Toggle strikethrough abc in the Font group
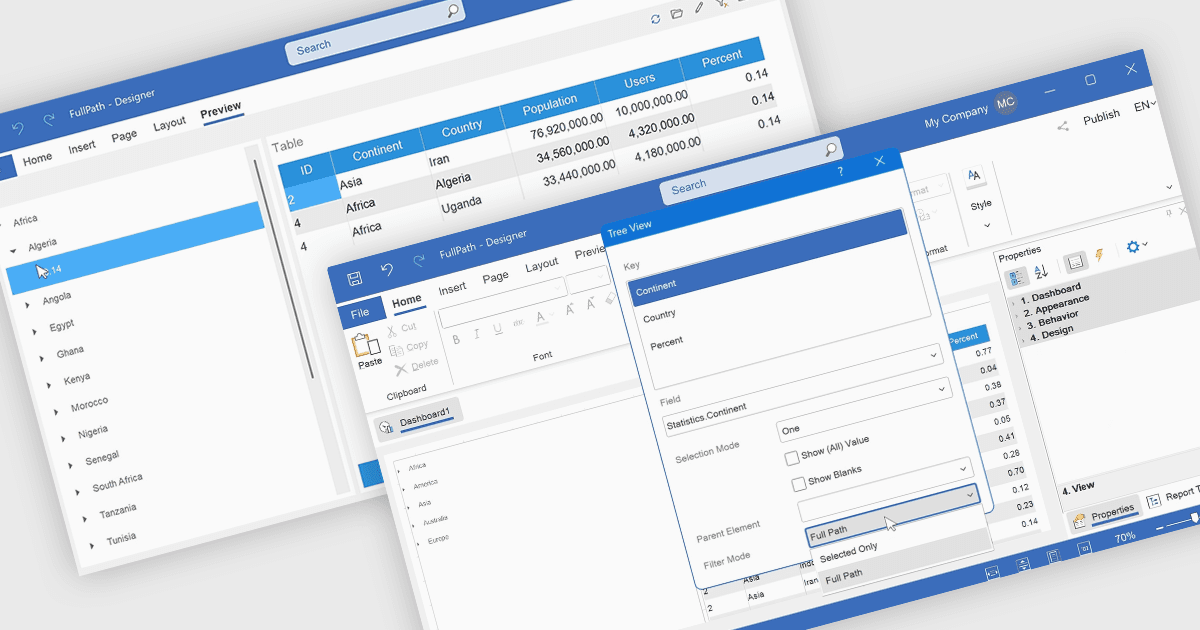This screenshot has height=630, width=1200. [518, 323]
